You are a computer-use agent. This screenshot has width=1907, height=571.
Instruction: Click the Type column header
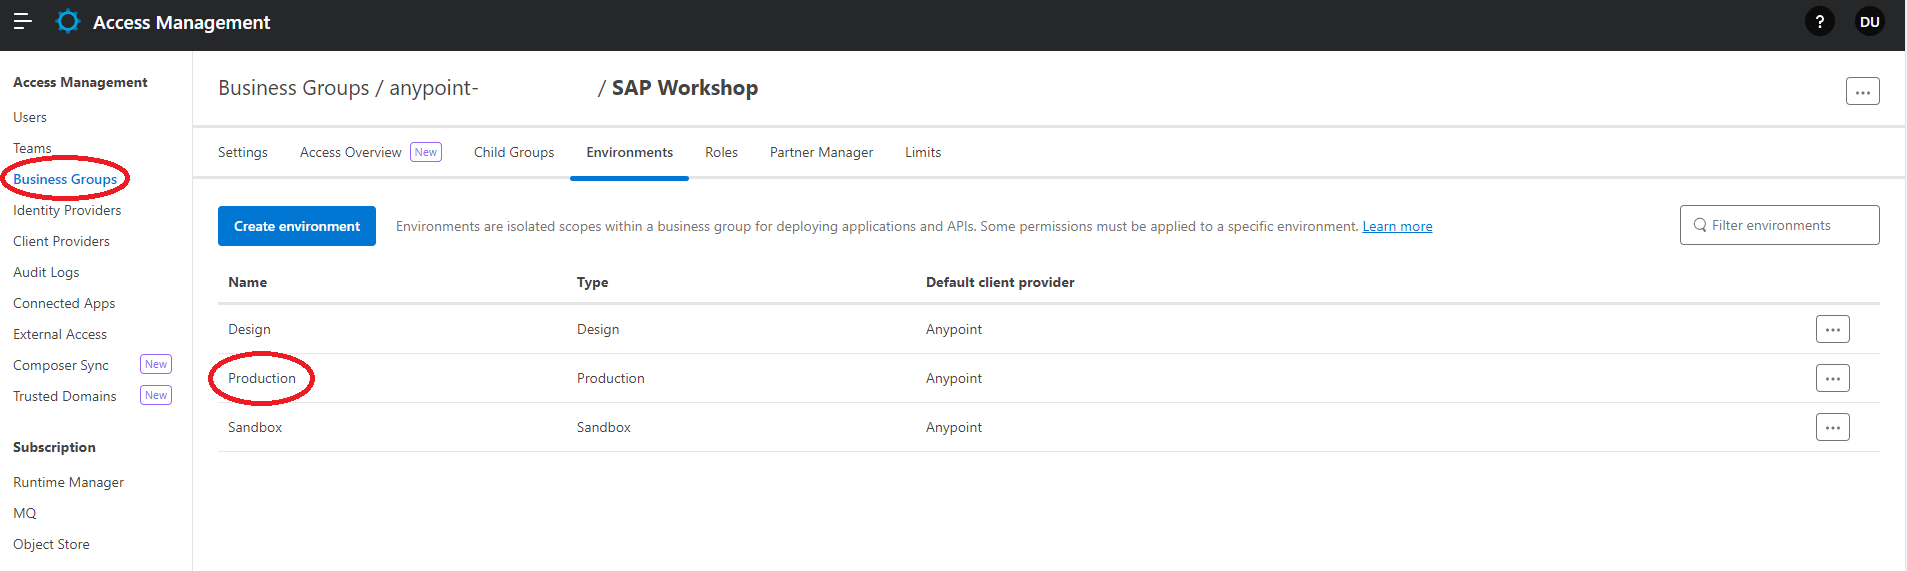[592, 282]
